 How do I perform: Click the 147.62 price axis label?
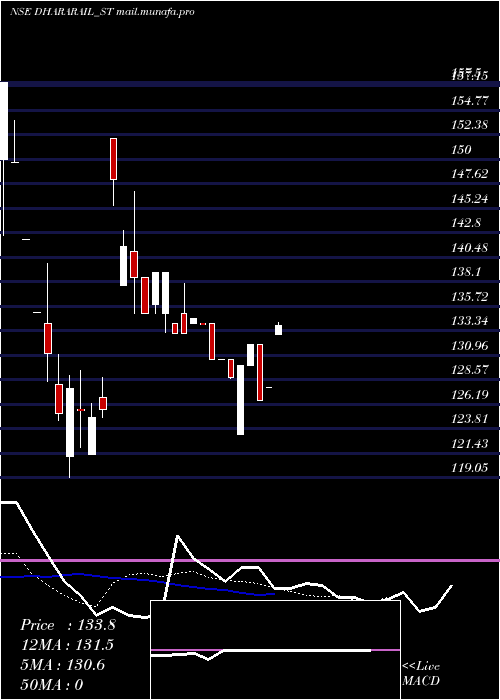469,174
